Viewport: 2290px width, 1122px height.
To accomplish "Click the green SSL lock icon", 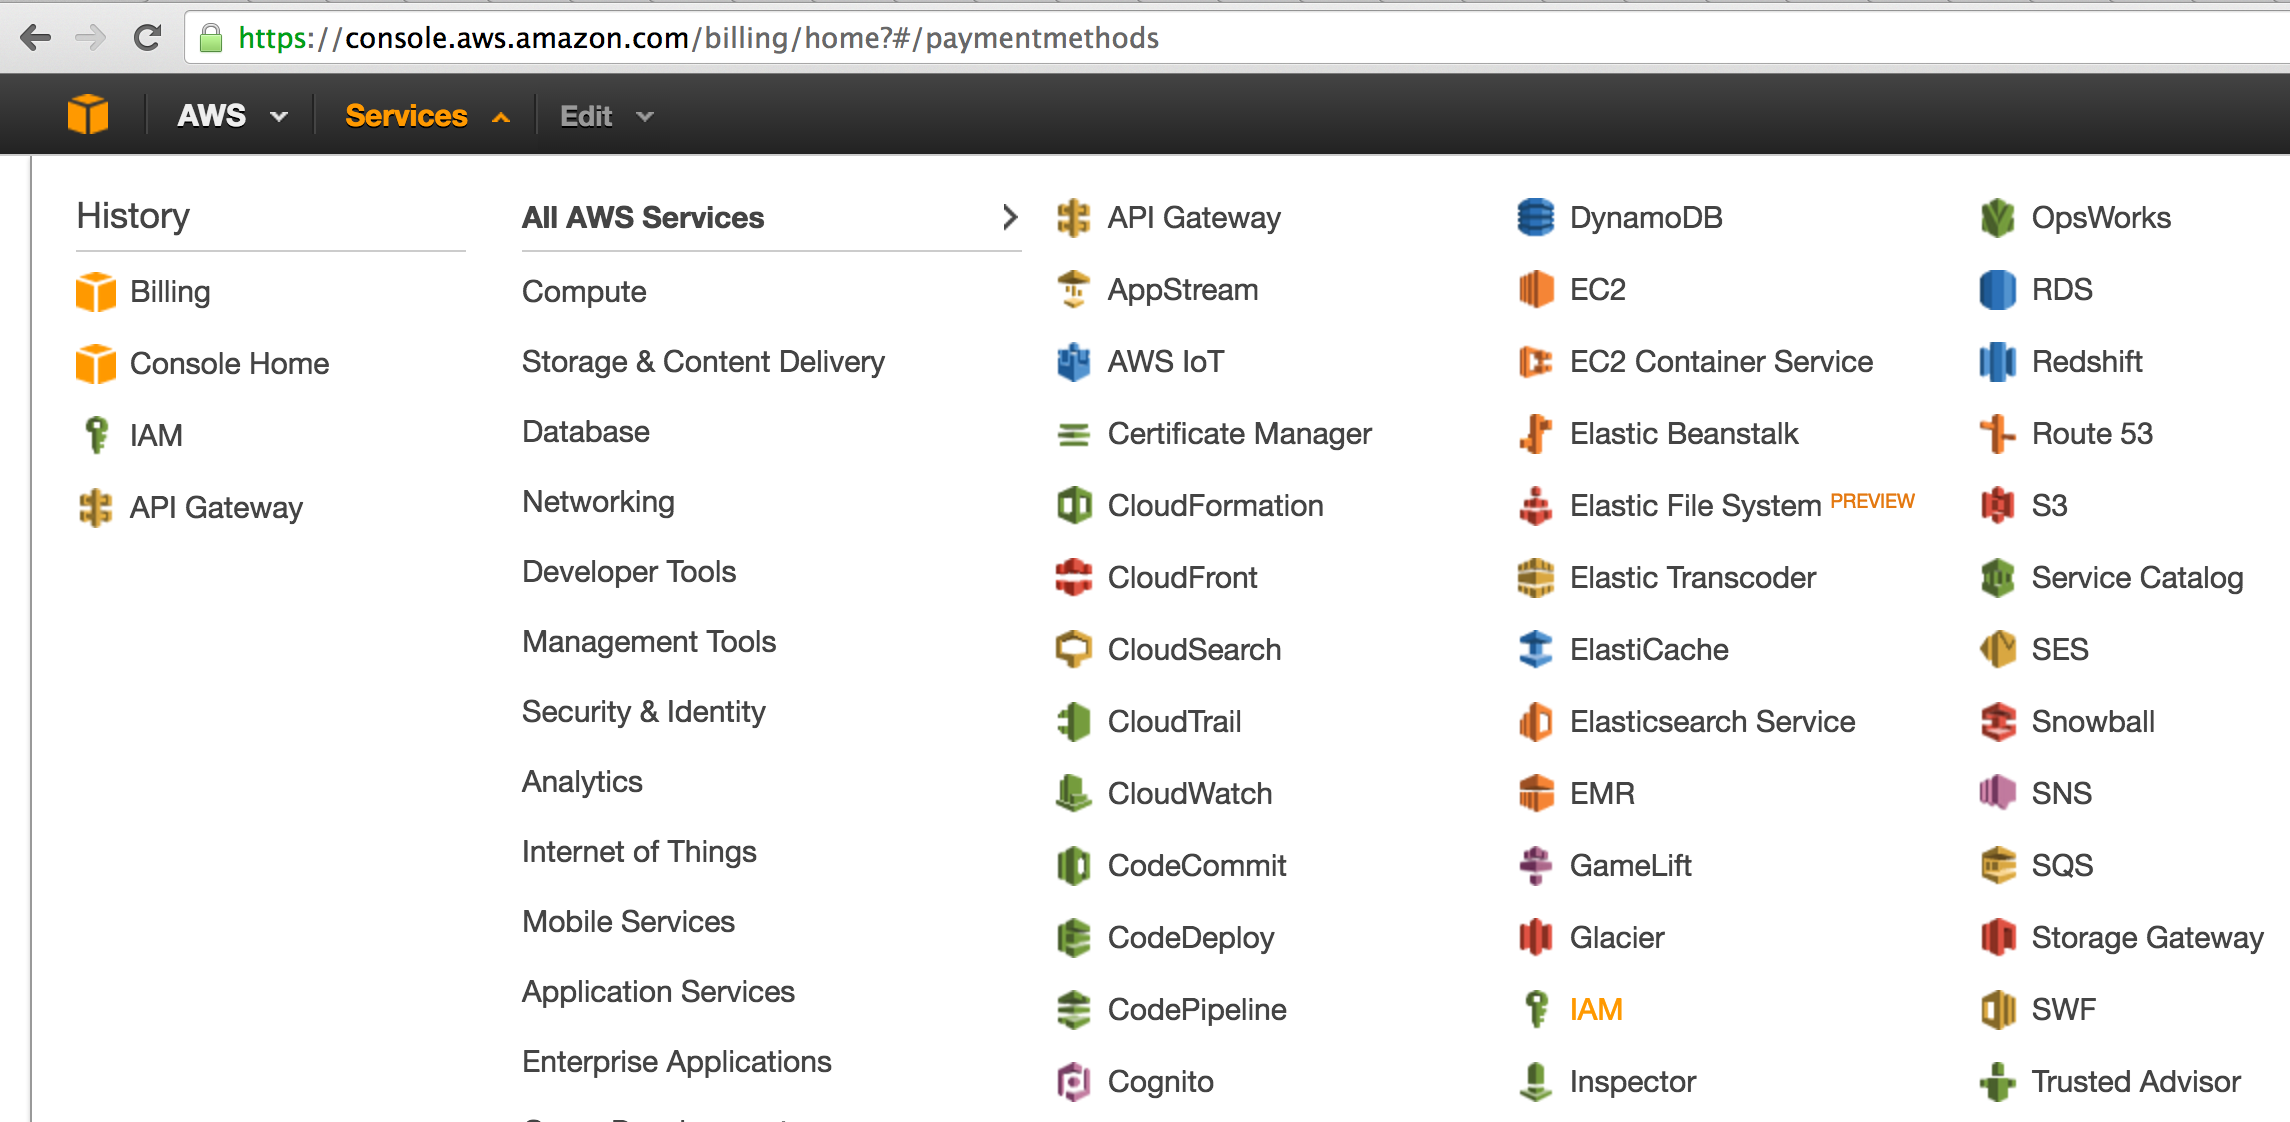I will [x=210, y=38].
